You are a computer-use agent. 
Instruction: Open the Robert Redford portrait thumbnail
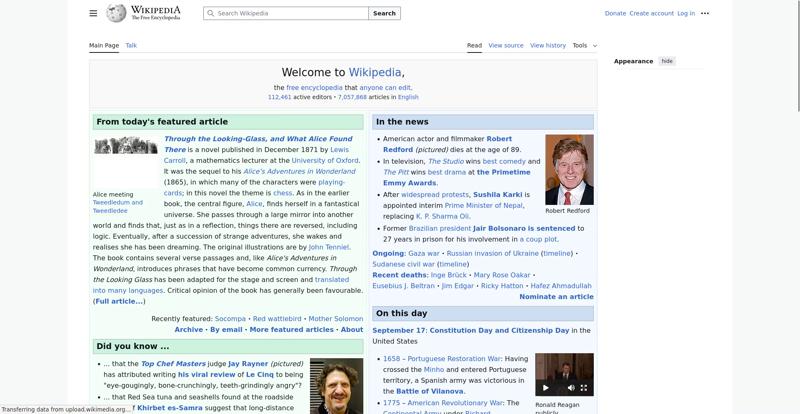pyautogui.click(x=569, y=169)
